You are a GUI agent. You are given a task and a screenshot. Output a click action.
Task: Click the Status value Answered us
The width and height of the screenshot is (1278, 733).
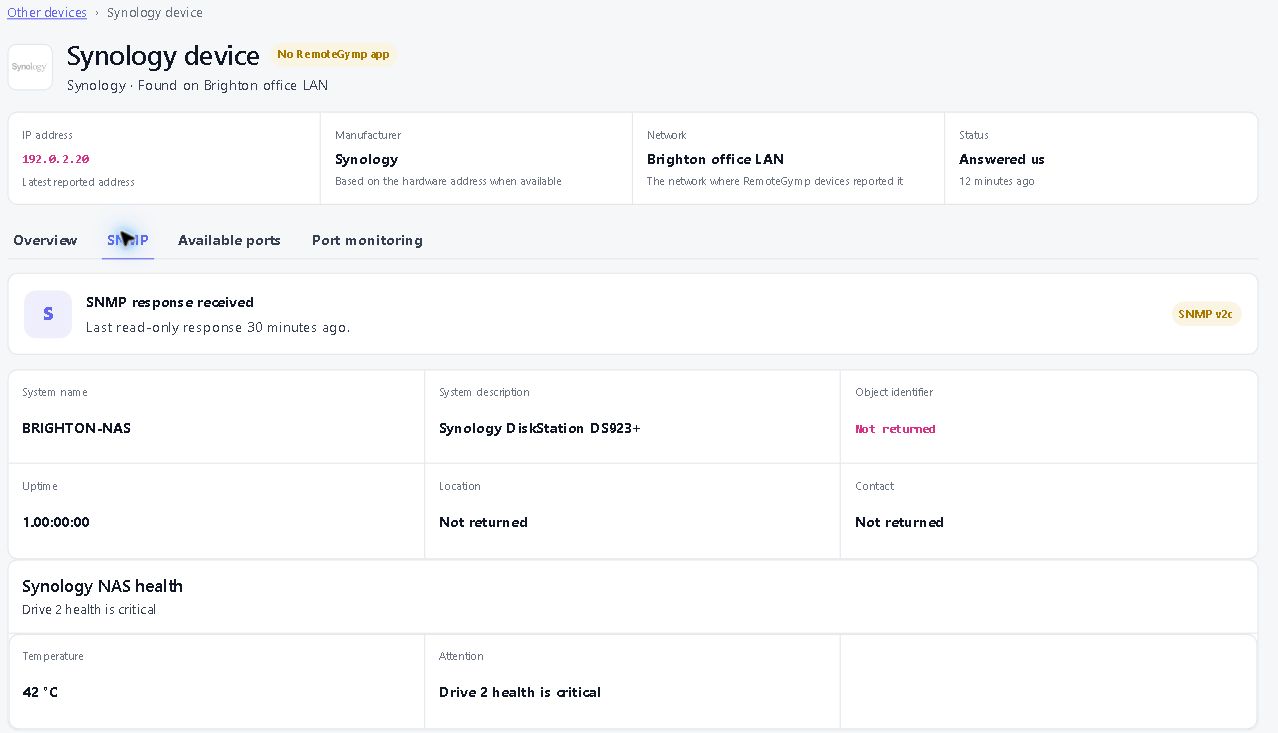[x=1002, y=159]
